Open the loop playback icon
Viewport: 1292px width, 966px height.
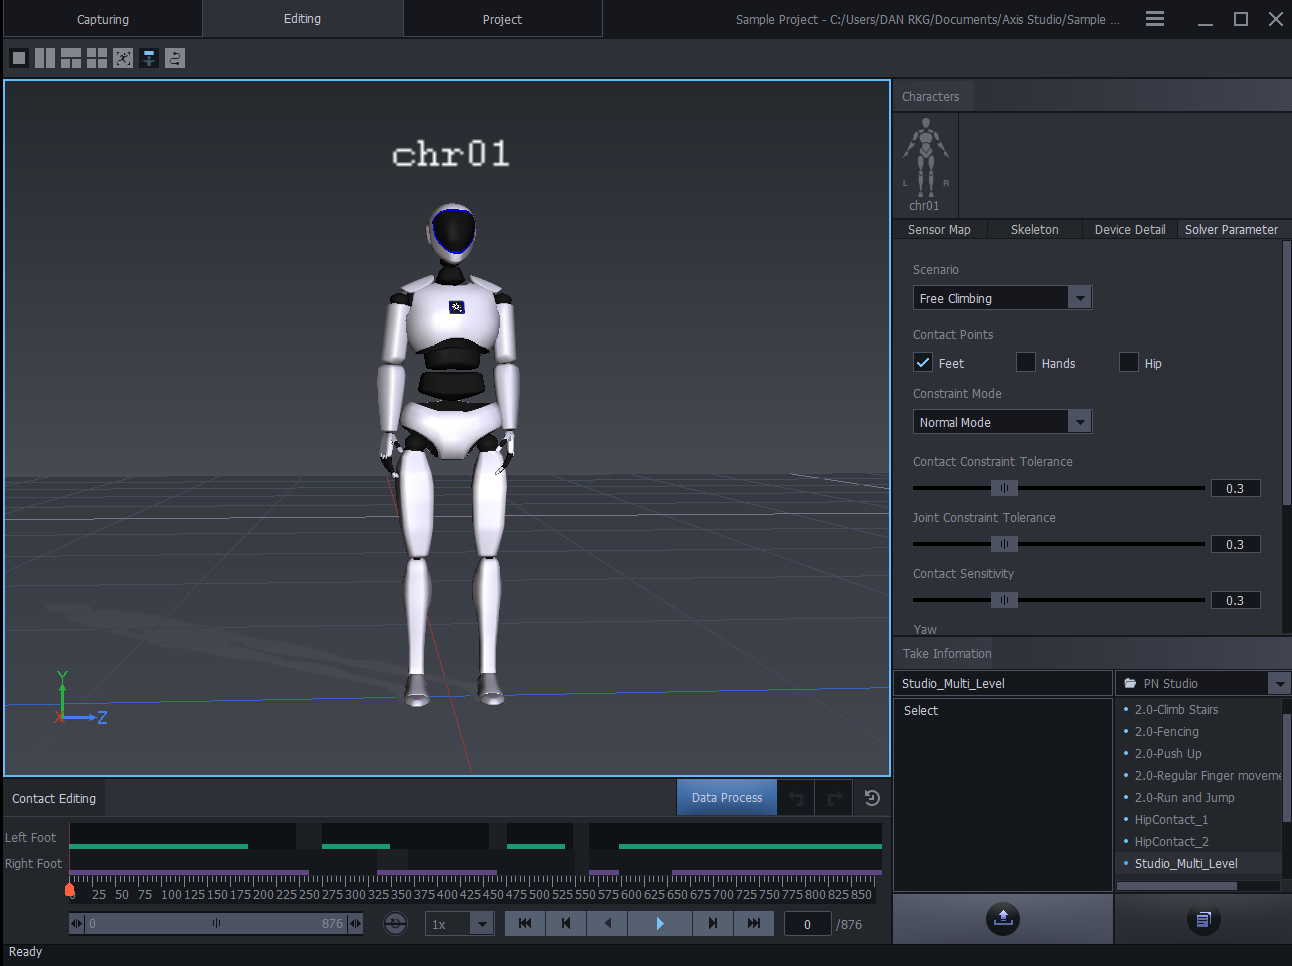(395, 923)
